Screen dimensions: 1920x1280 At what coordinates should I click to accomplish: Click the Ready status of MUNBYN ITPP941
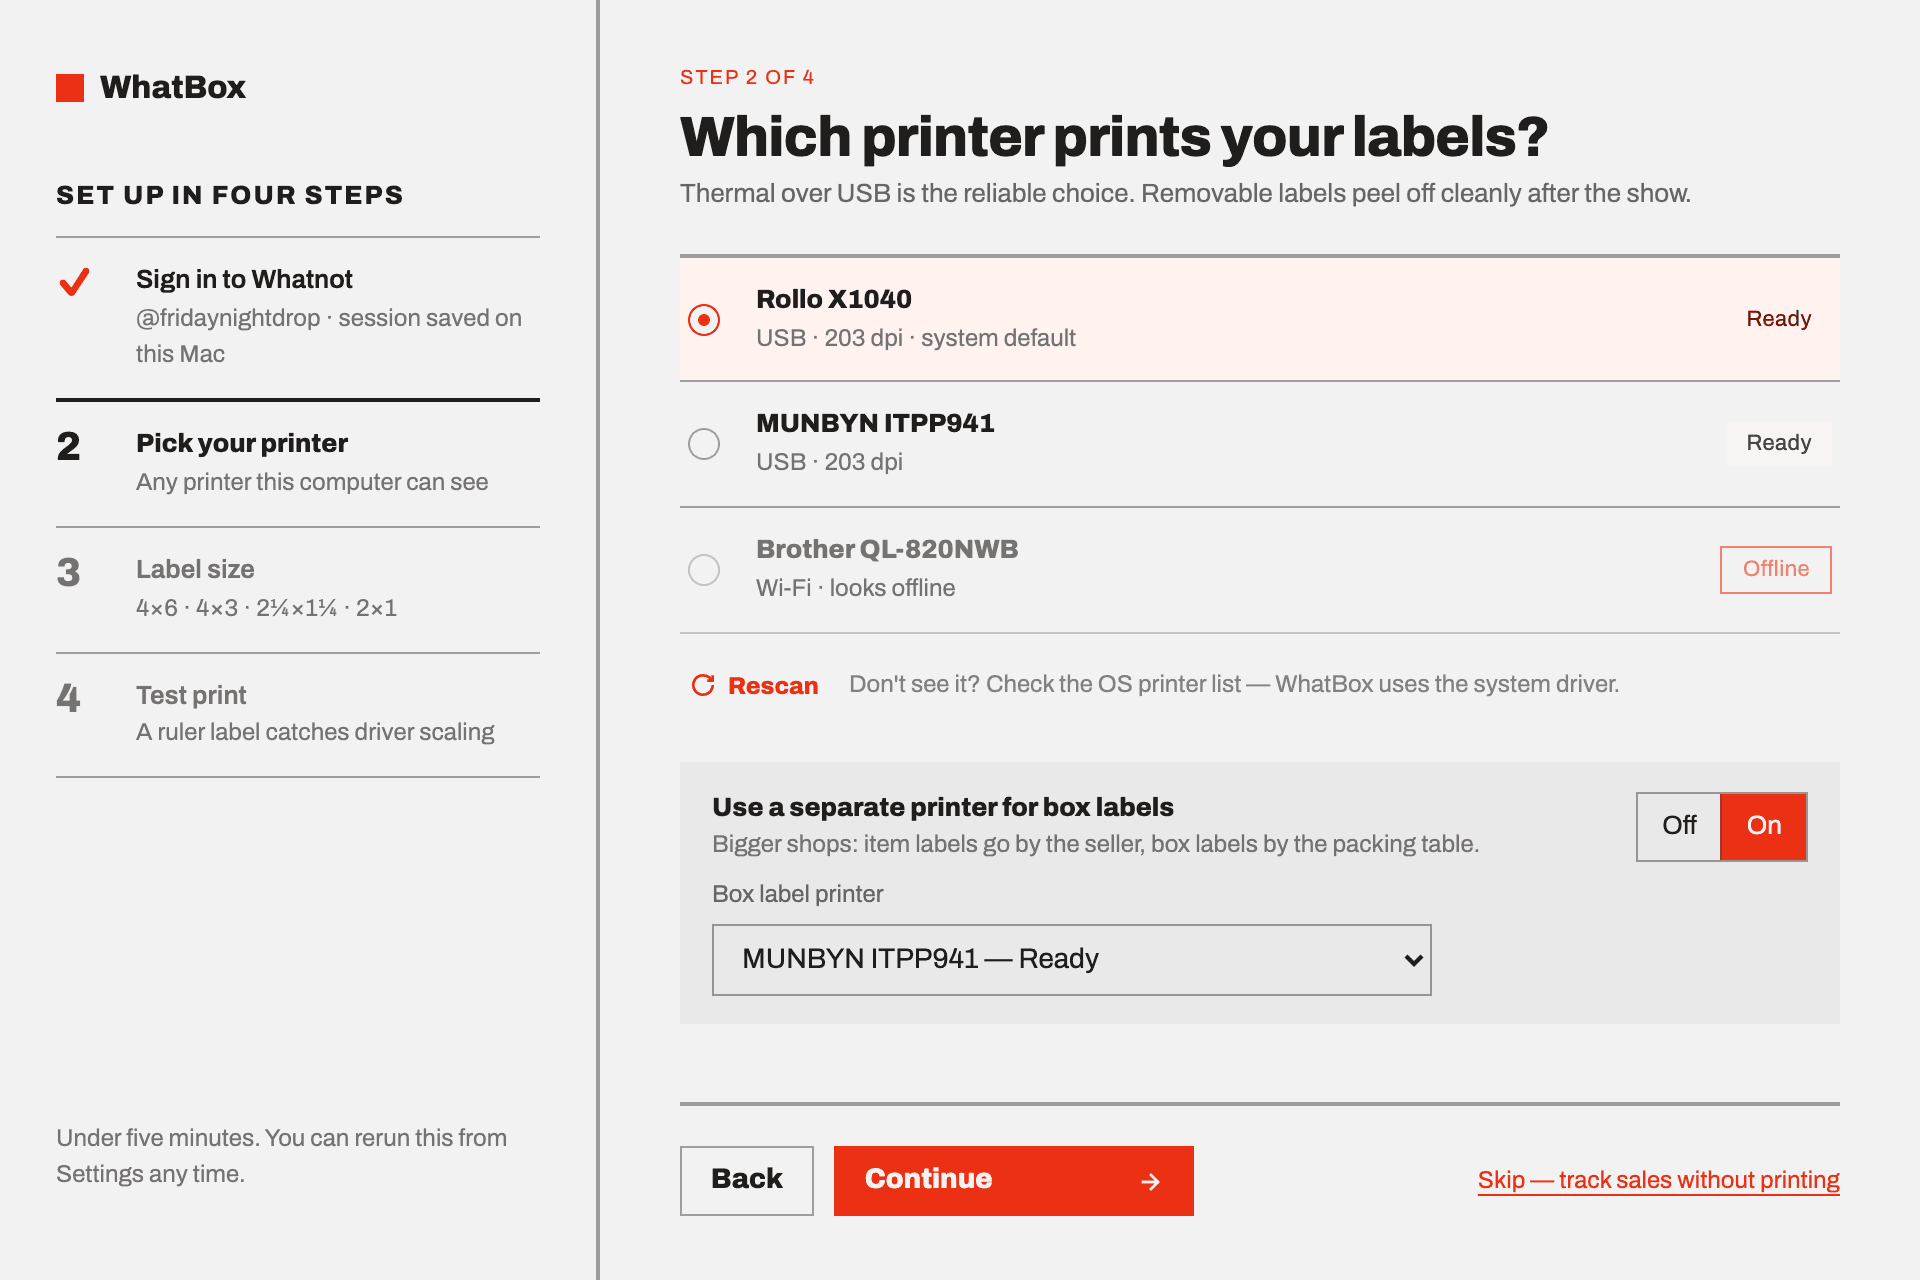click(1779, 443)
